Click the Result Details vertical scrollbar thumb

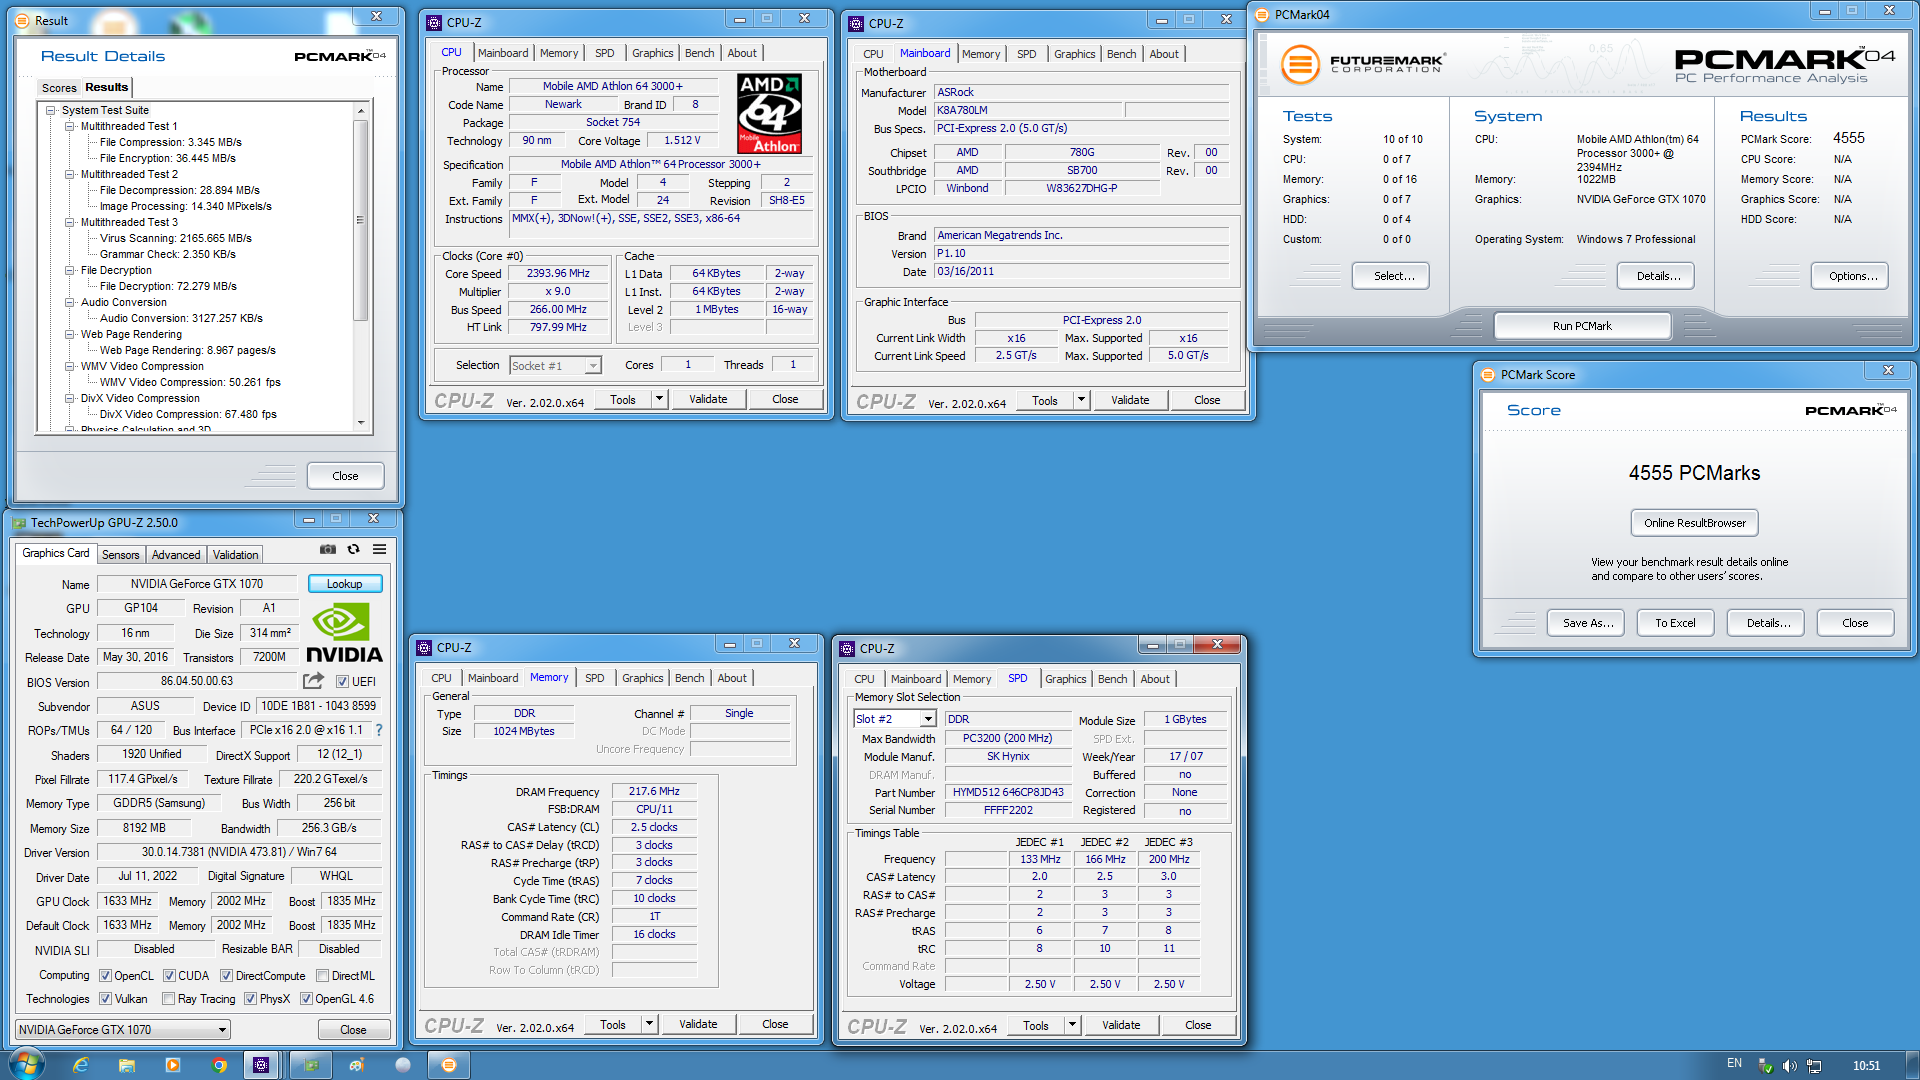[361, 220]
